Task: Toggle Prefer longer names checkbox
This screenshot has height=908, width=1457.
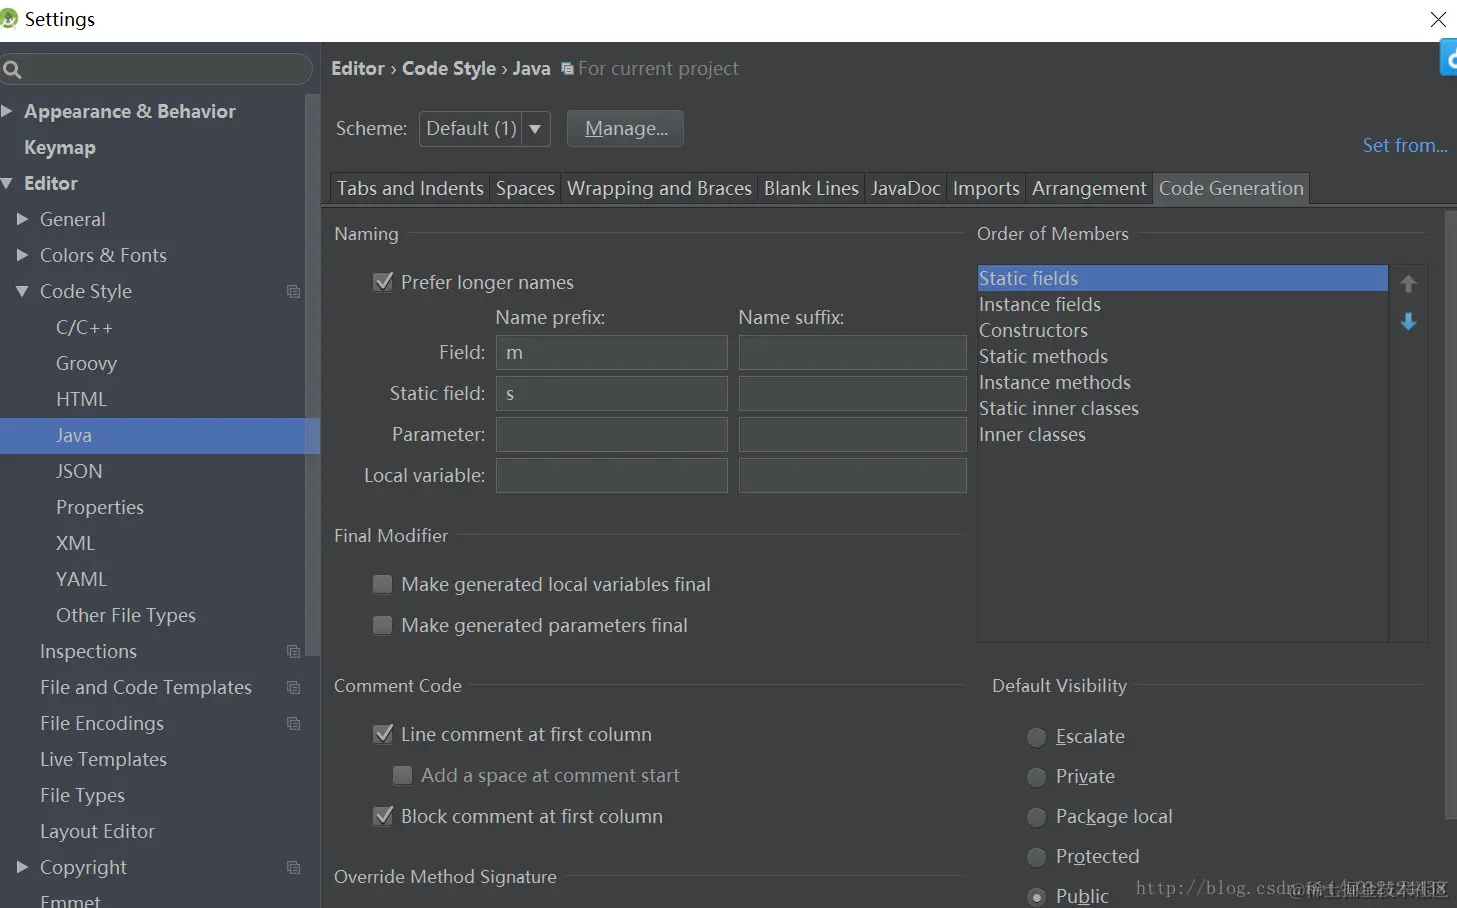Action: click(382, 282)
